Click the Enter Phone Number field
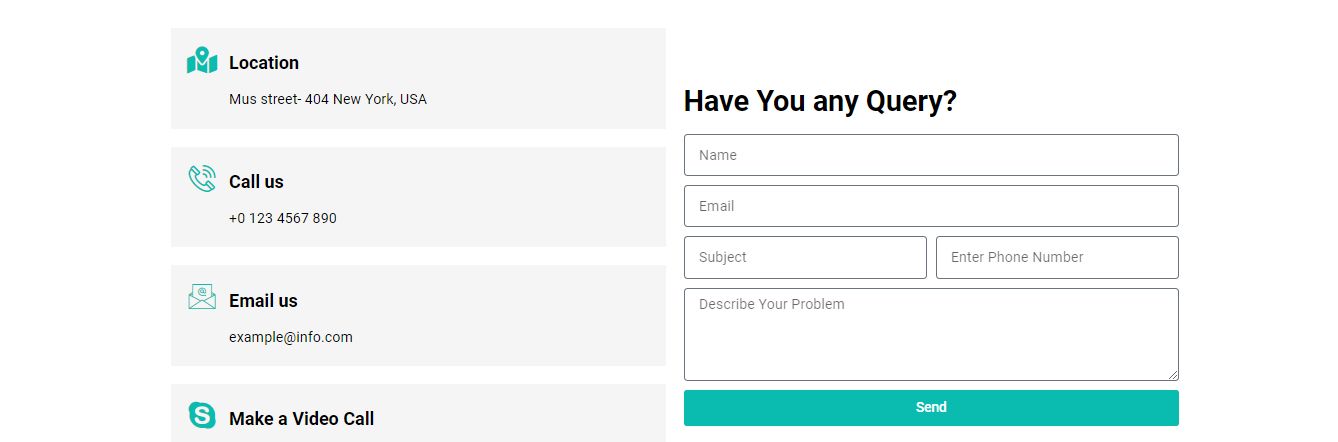Image resolution: width=1338 pixels, height=442 pixels. (x=1056, y=257)
